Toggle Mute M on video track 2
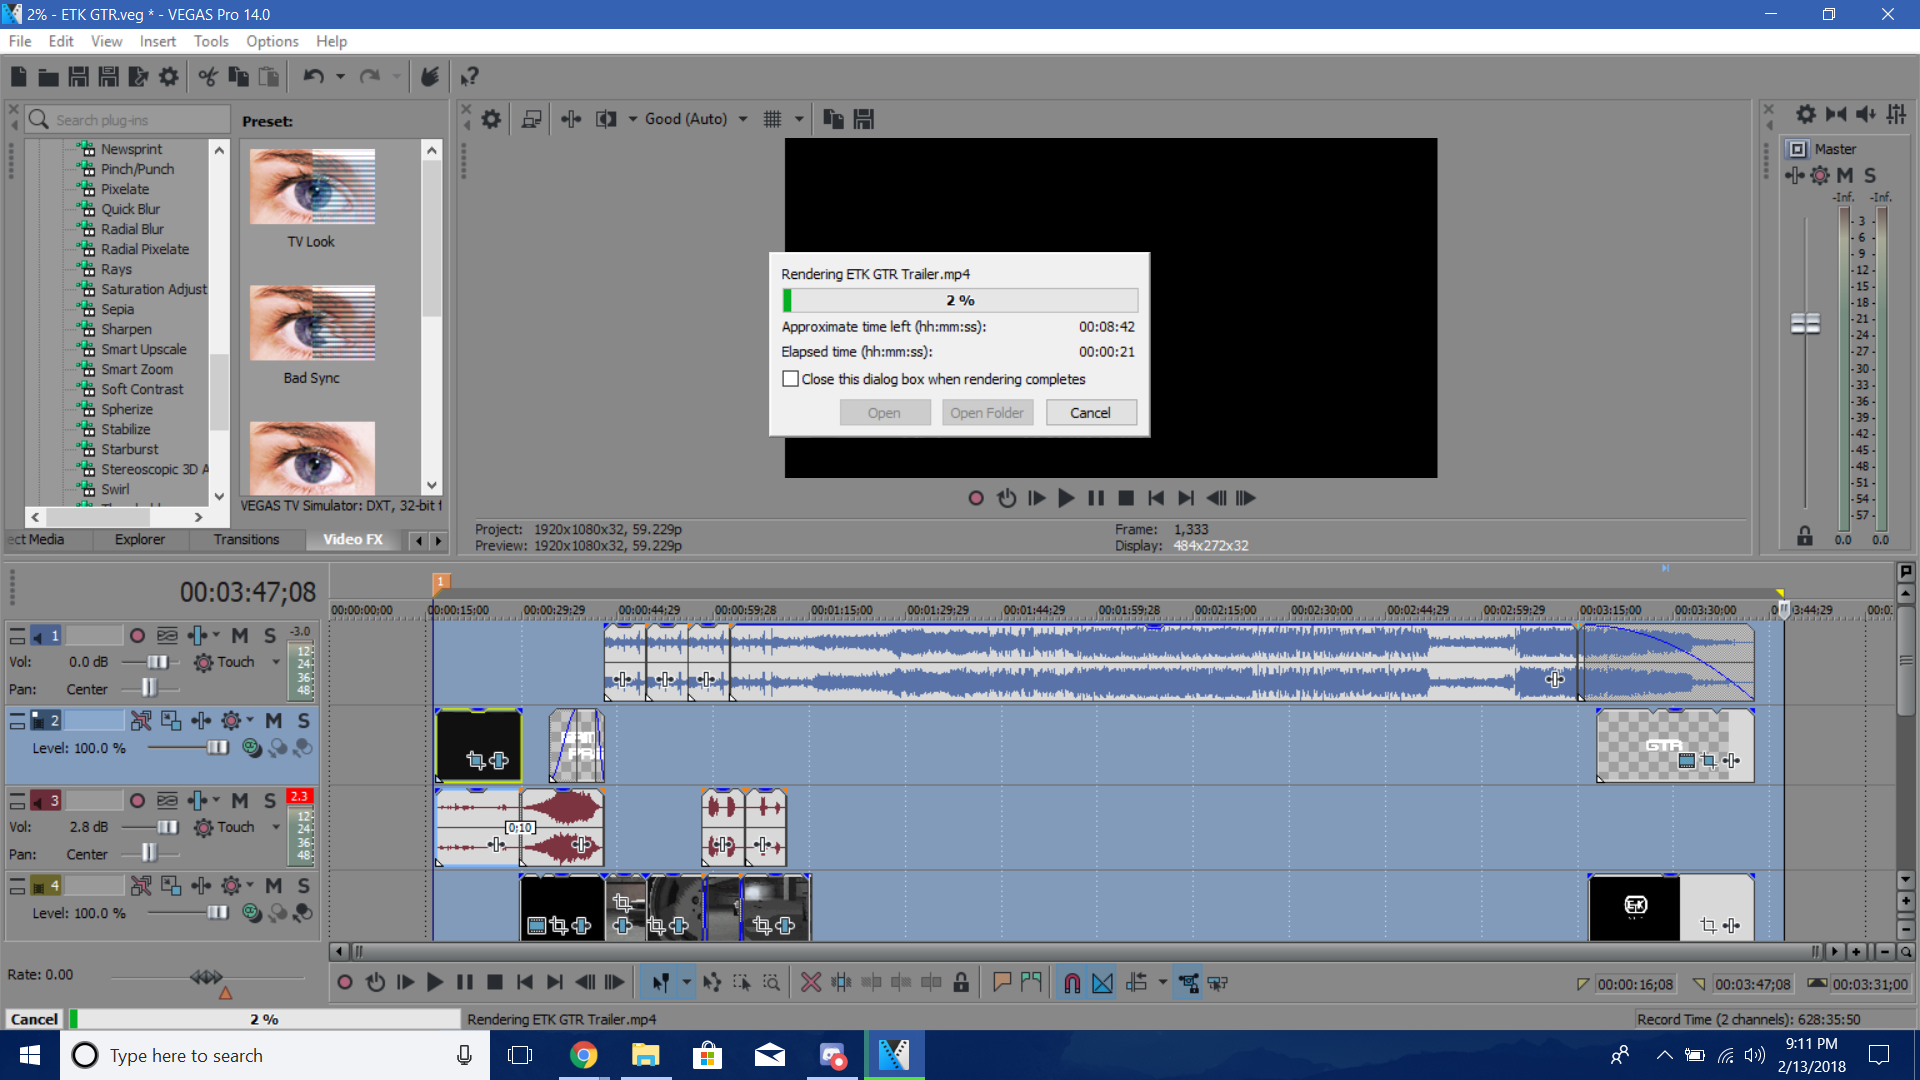 click(x=274, y=720)
